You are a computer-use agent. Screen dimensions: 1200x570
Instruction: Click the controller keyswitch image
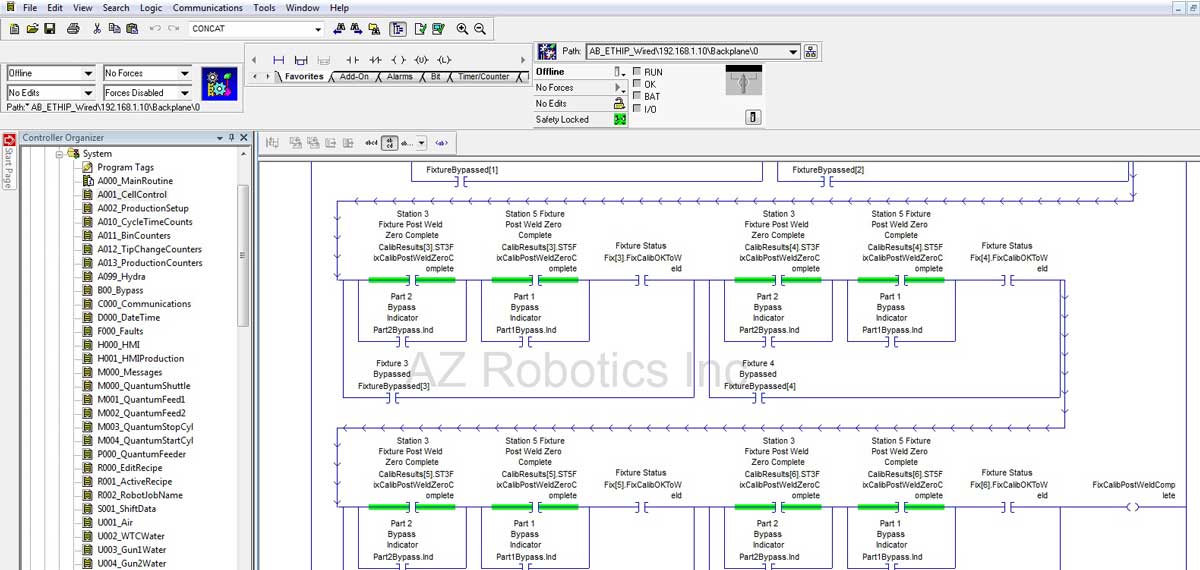pyautogui.click(x=743, y=82)
